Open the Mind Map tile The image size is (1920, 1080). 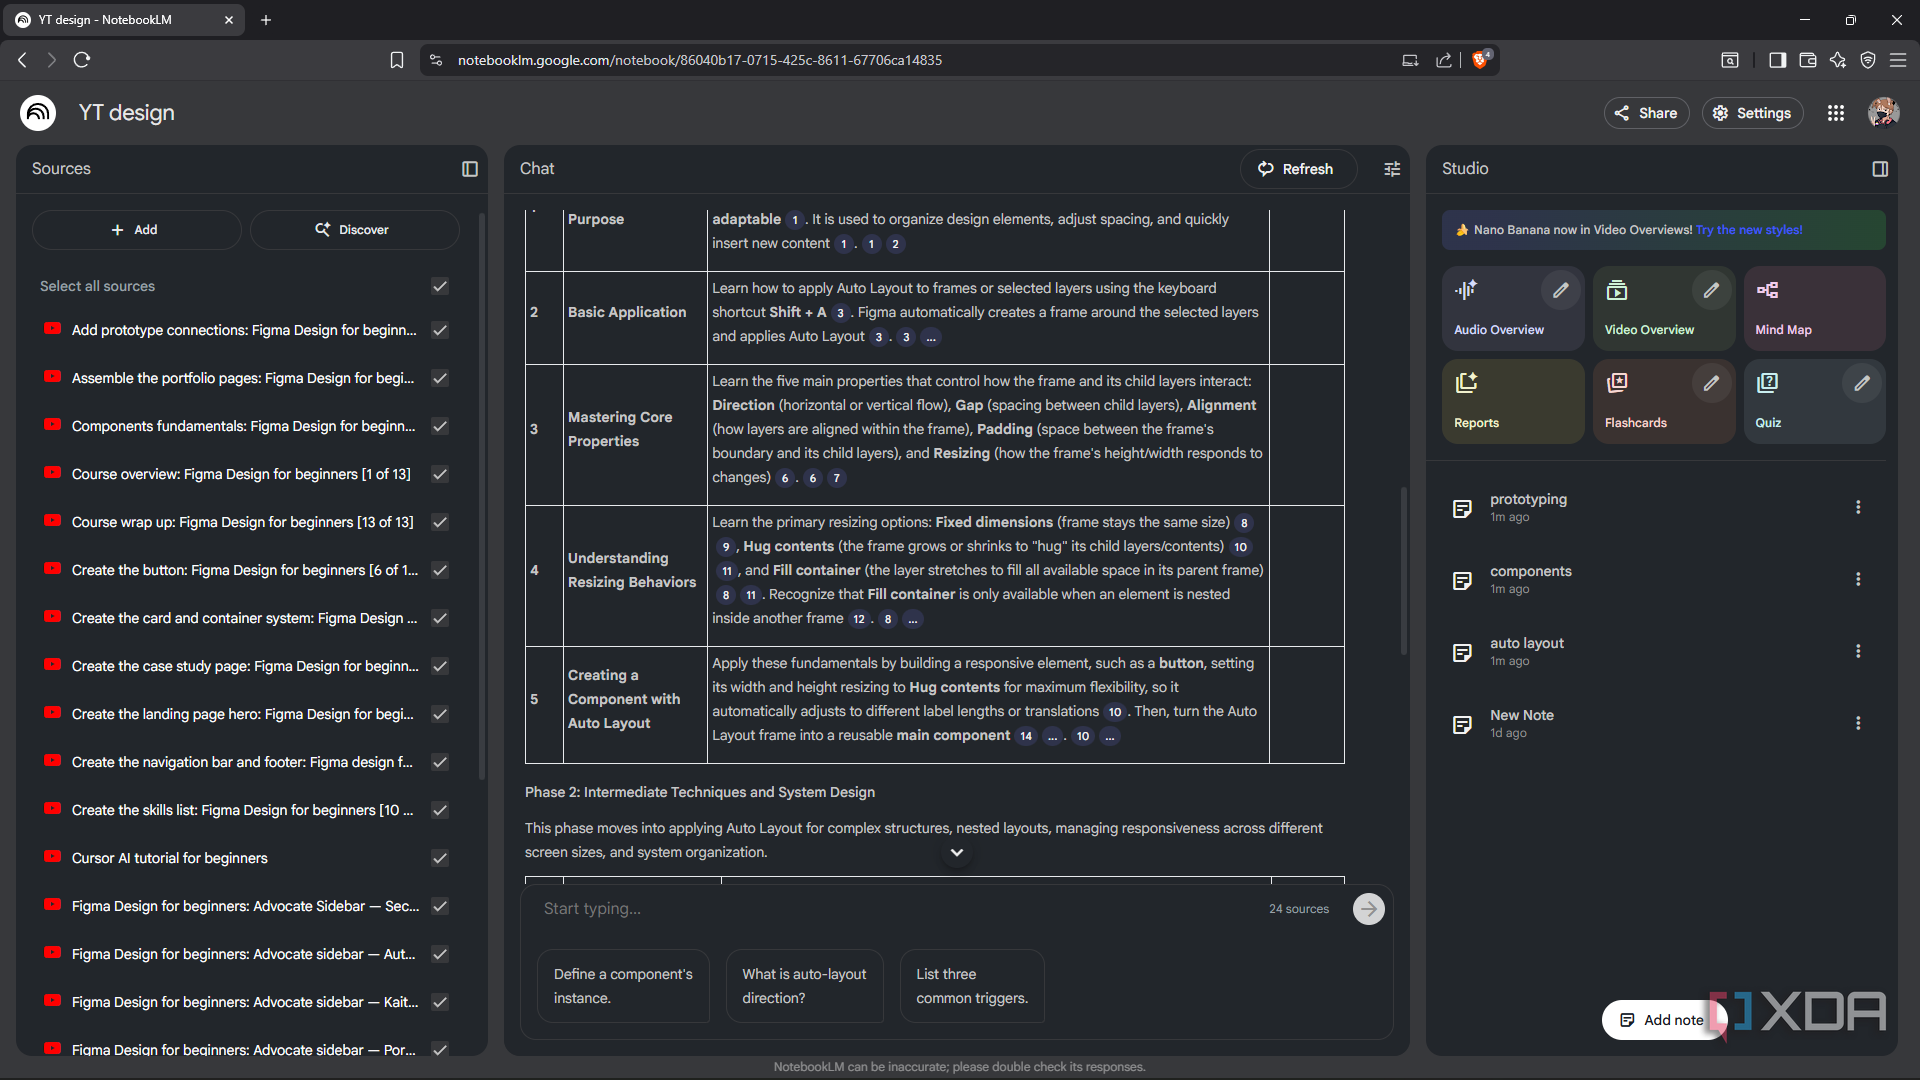(1814, 307)
